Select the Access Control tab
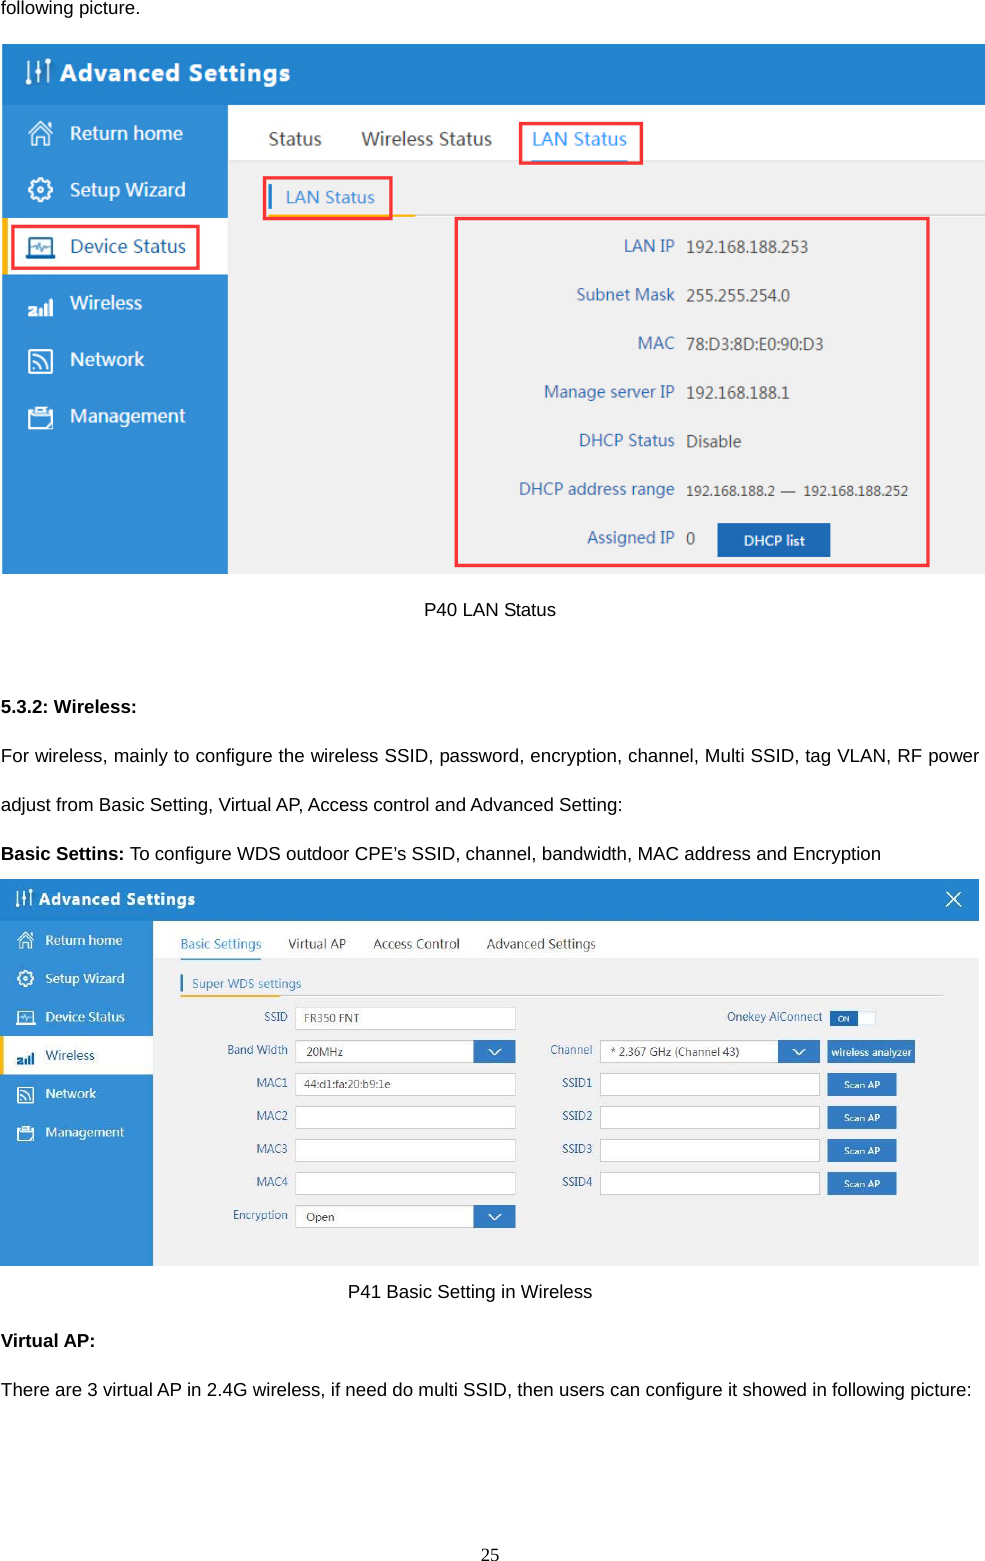 [x=416, y=943]
